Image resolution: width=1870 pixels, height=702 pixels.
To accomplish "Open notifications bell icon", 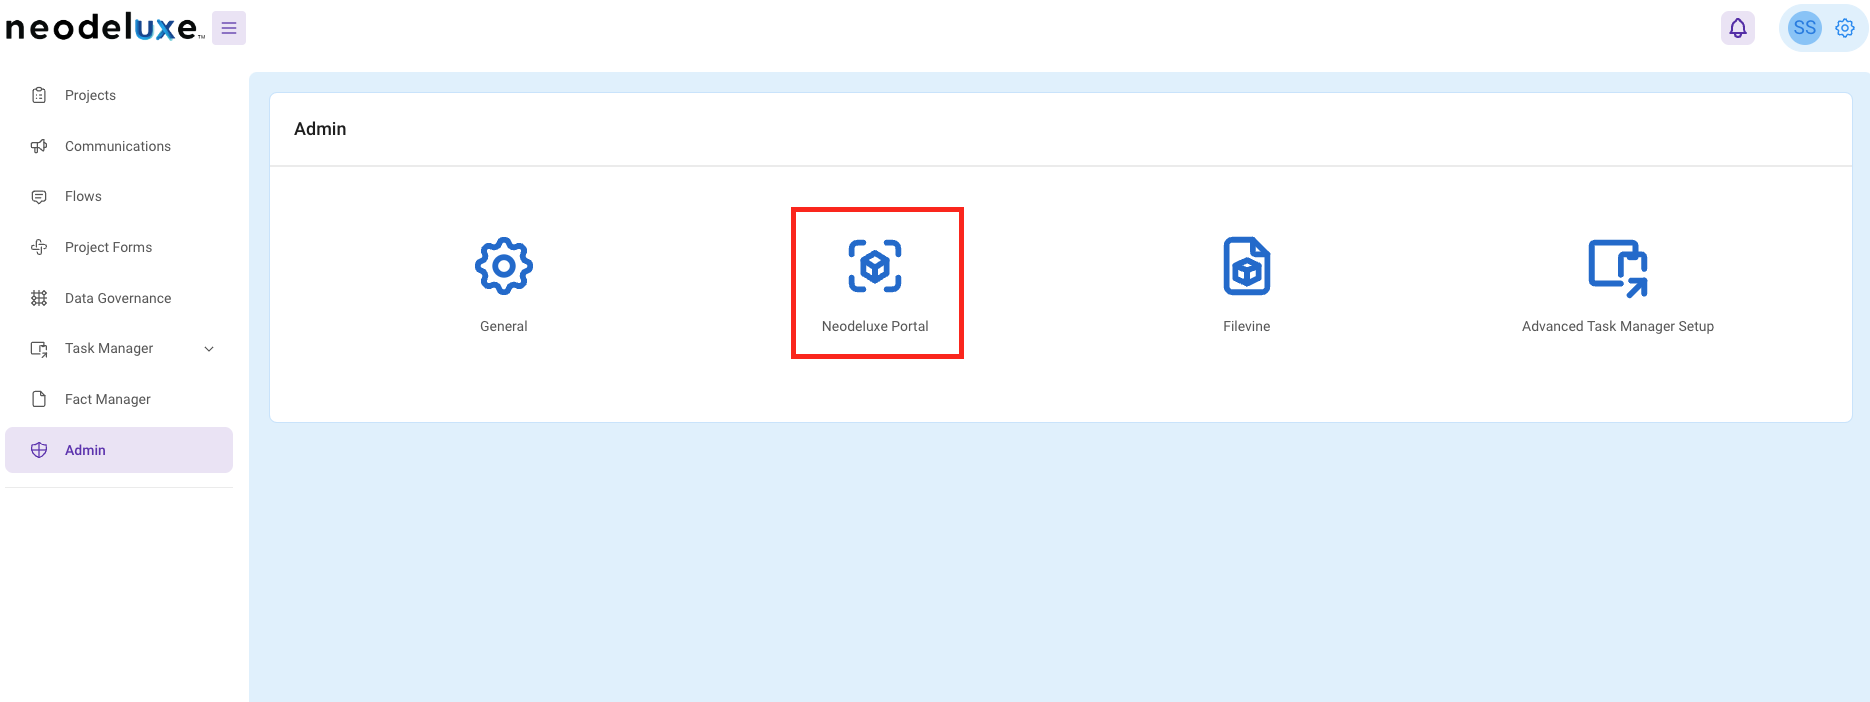I will (x=1738, y=28).
